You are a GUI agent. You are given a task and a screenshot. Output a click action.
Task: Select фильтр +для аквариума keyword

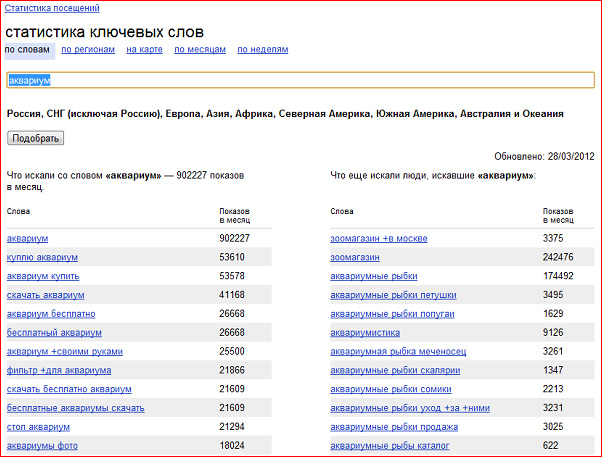coord(59,370)
